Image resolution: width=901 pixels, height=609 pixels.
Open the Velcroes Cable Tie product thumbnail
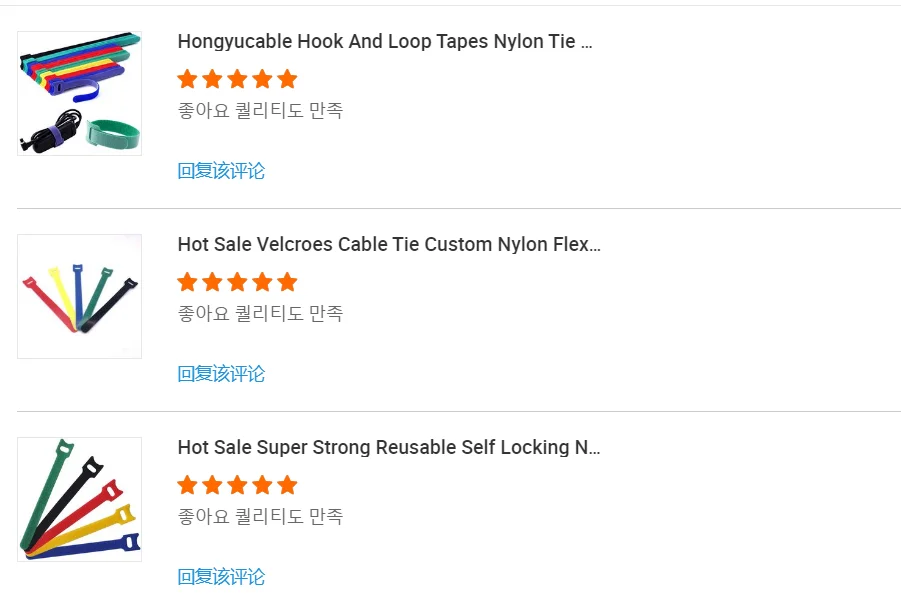(x=80, y=296)
